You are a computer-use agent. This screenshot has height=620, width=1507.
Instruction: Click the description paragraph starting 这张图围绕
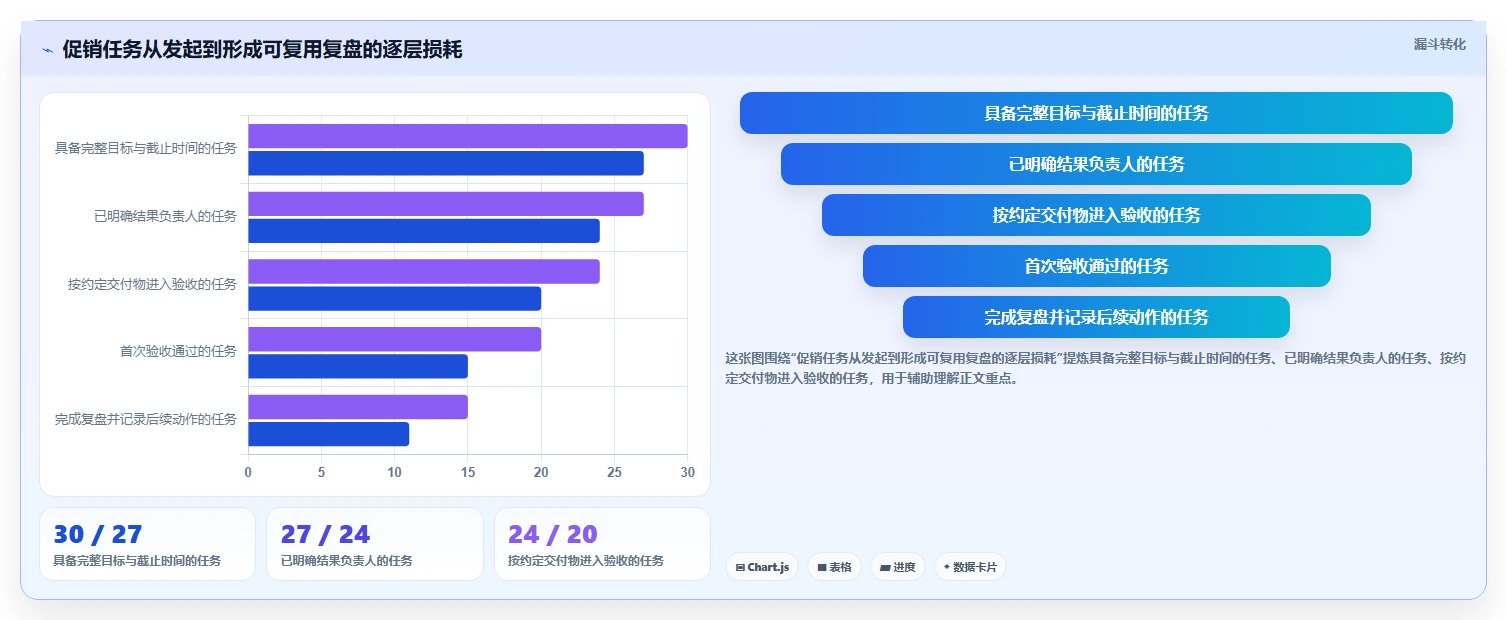[x=1096, y=368]
